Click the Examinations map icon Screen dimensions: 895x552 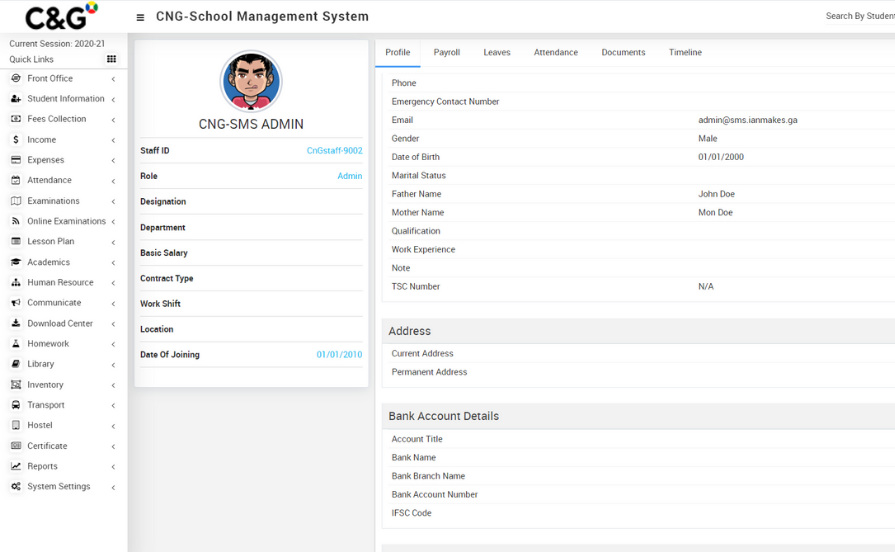pyautogui.click(x=16, y=201)
